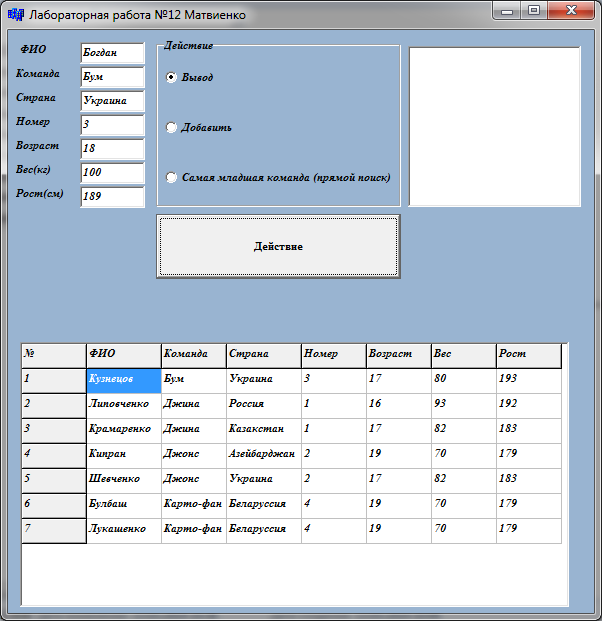Select the Лукашенко name cell
602x621 pixels.
pos(124,529)
